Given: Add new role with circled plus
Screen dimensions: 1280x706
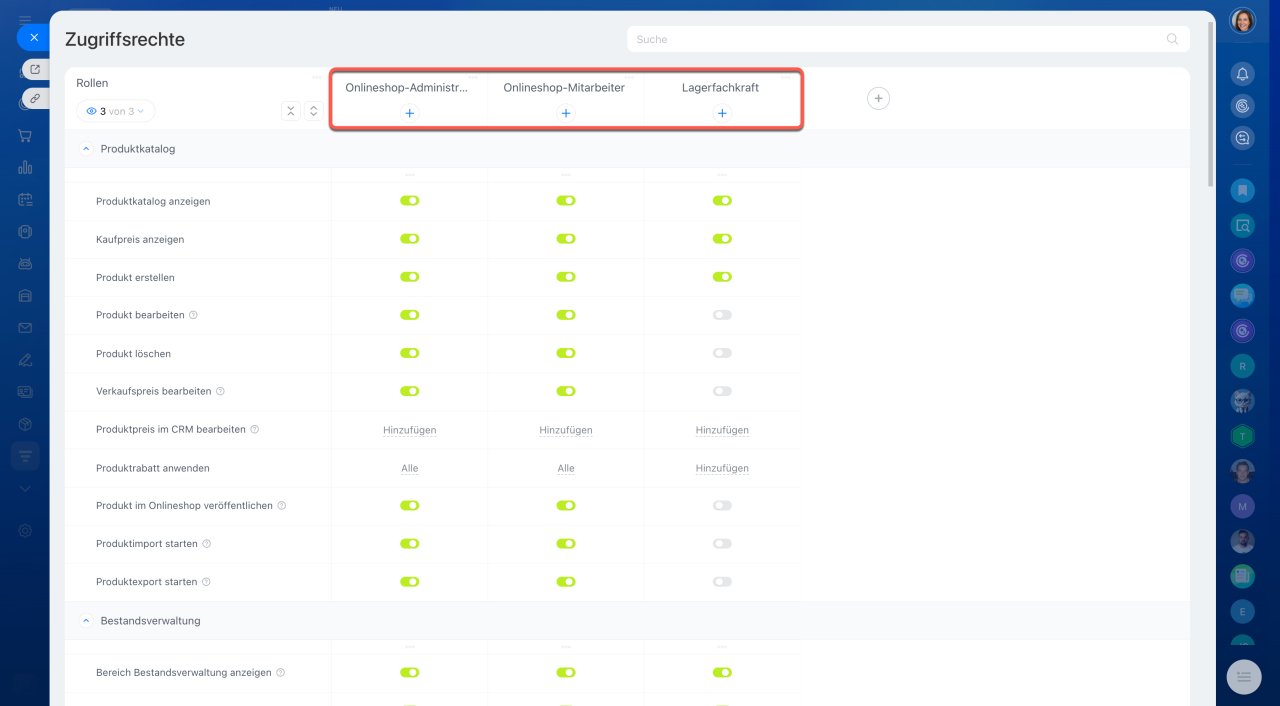Looking at the screenshot, I should (878, 98).
